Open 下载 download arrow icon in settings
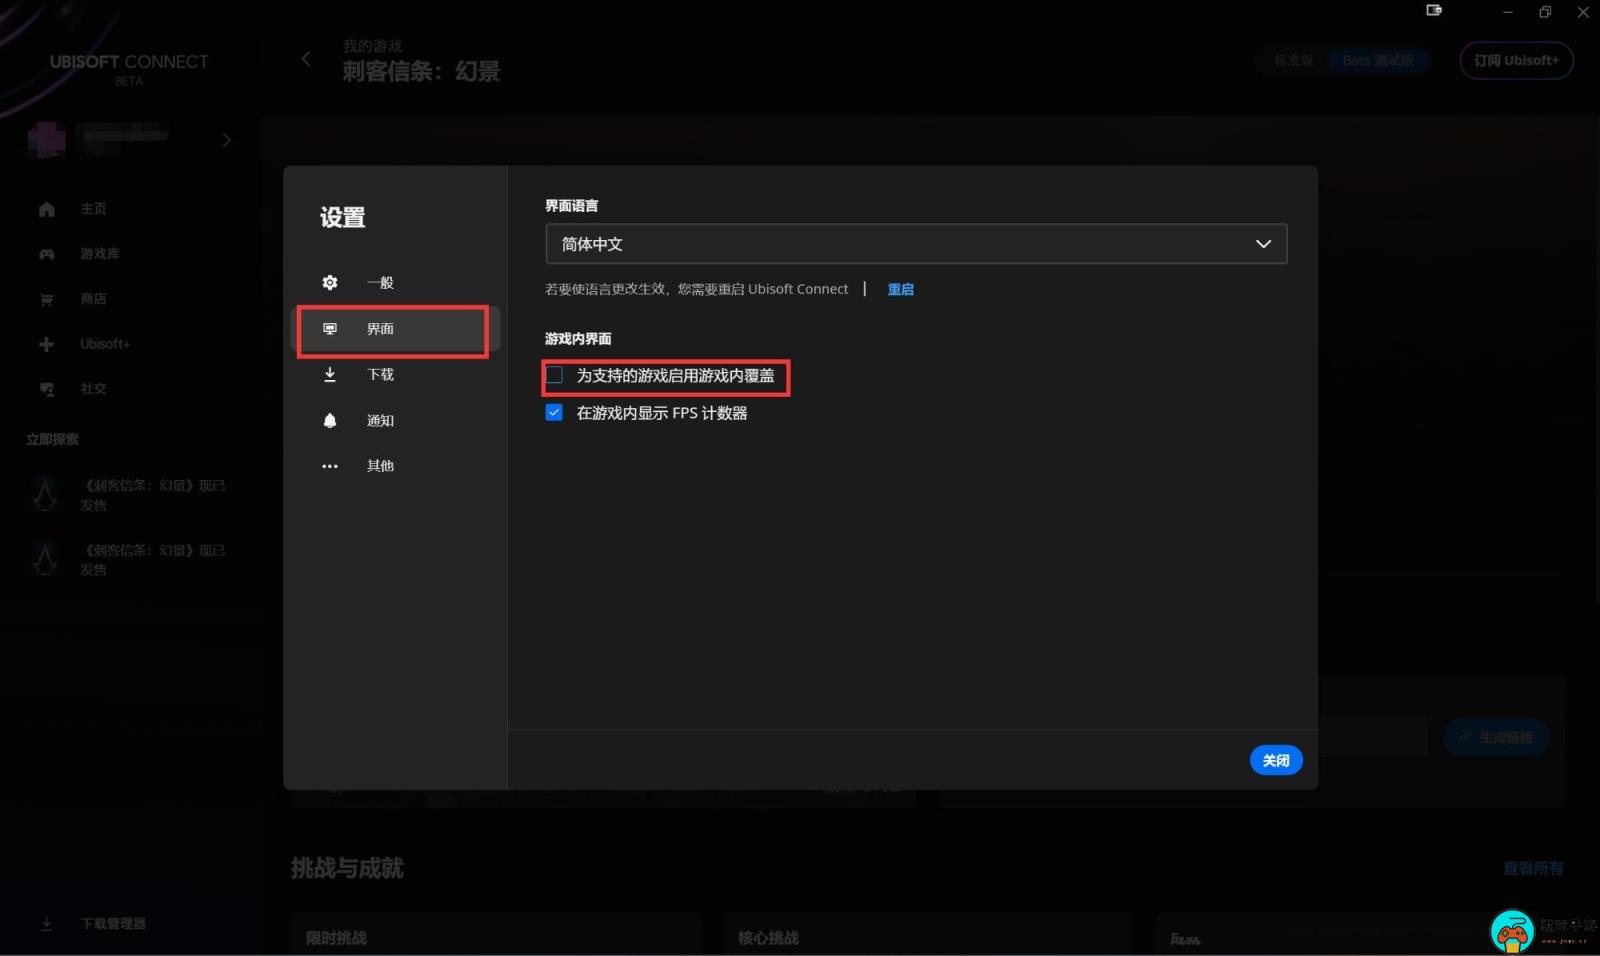 330,375
